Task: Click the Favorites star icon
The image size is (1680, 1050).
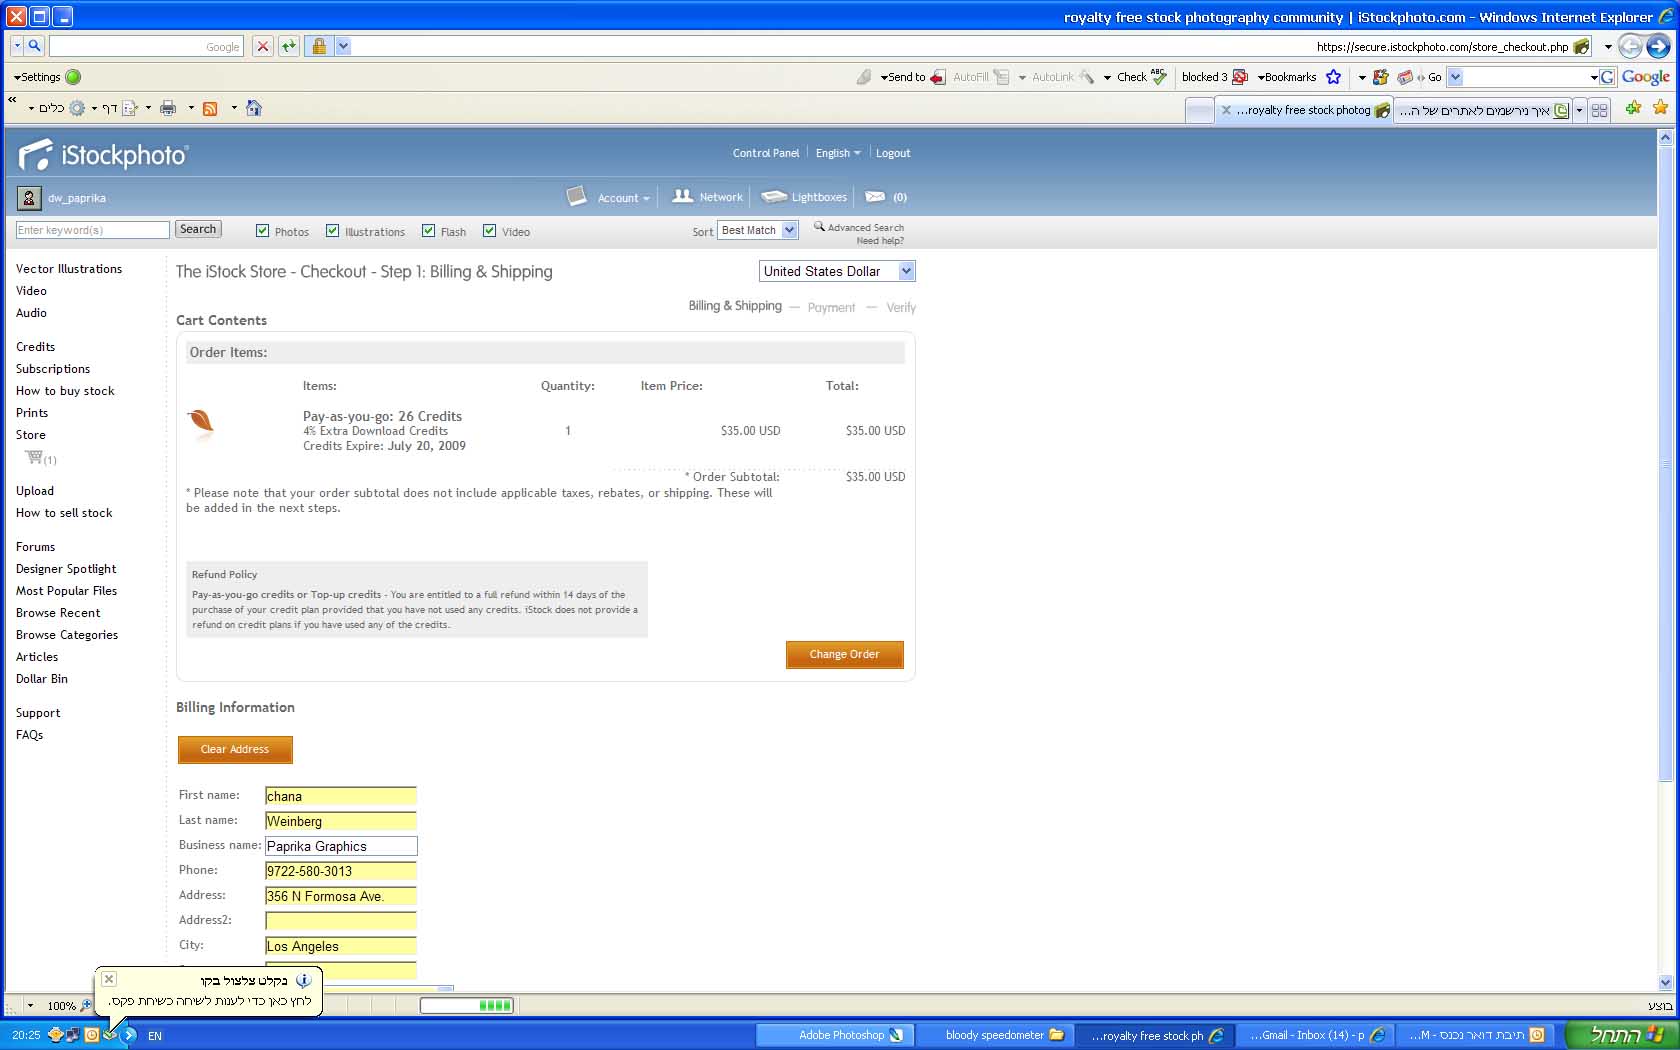Action: (1661, 108)
